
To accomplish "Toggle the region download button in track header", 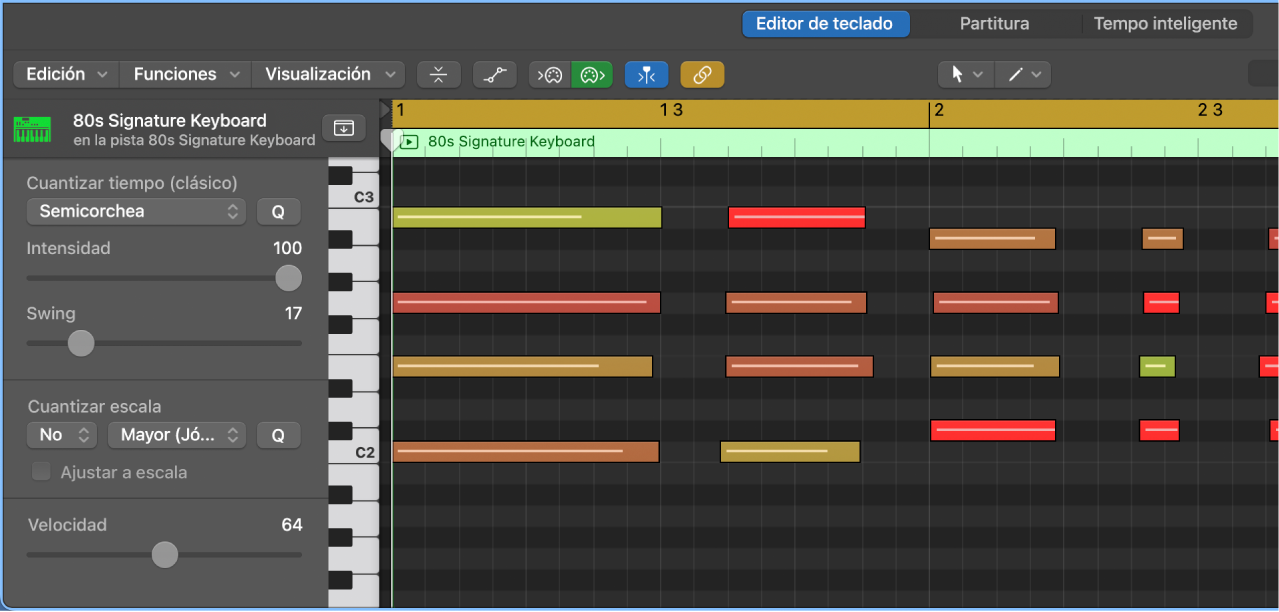I will pos(343,128).
